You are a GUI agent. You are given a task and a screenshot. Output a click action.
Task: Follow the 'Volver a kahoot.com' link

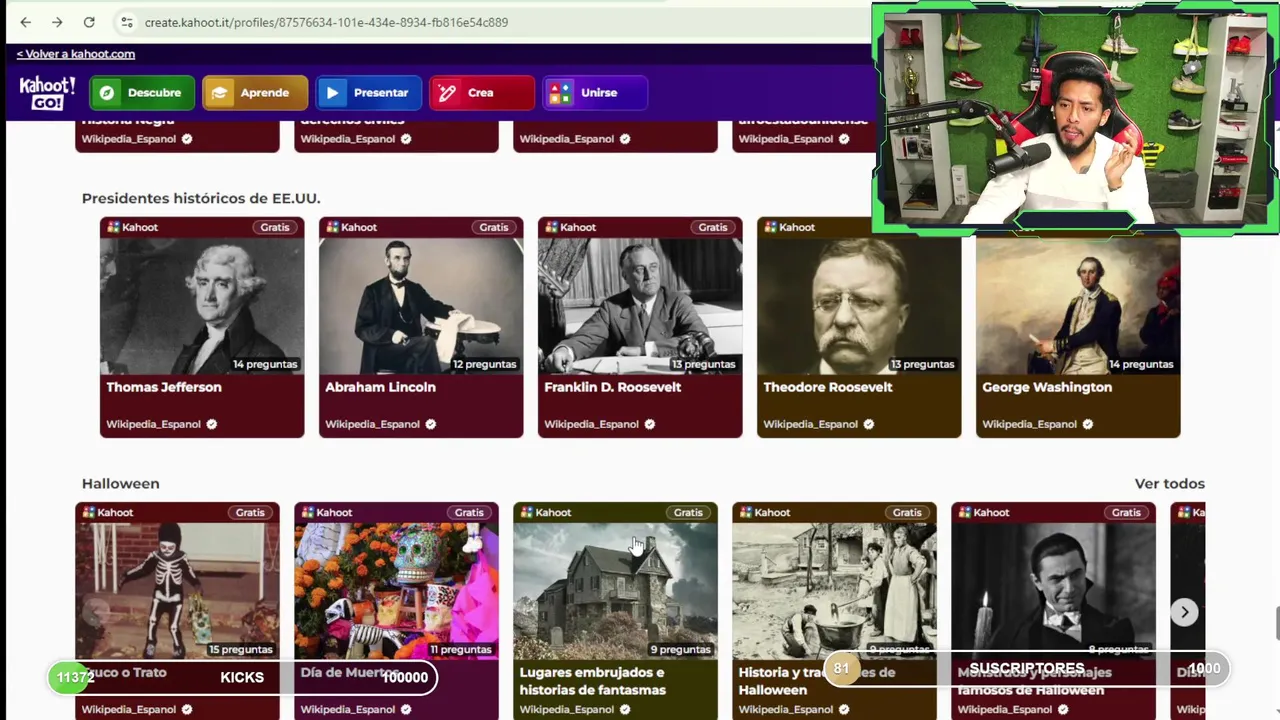pos(76,54)
